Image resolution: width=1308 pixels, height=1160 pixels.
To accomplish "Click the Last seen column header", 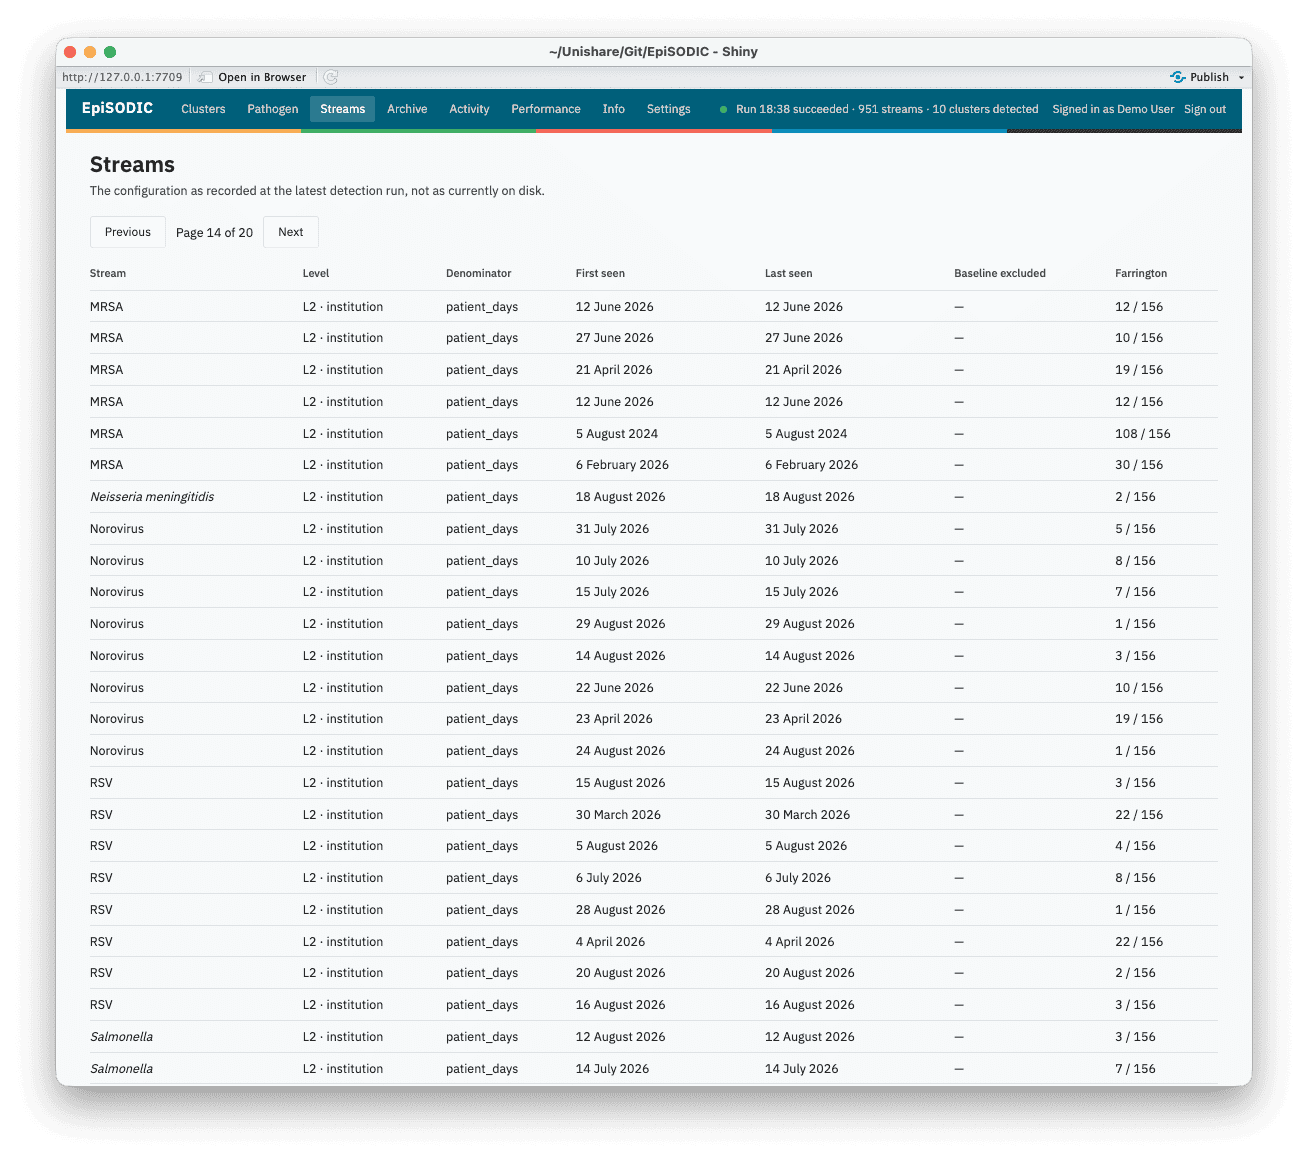I will point(789,273).
